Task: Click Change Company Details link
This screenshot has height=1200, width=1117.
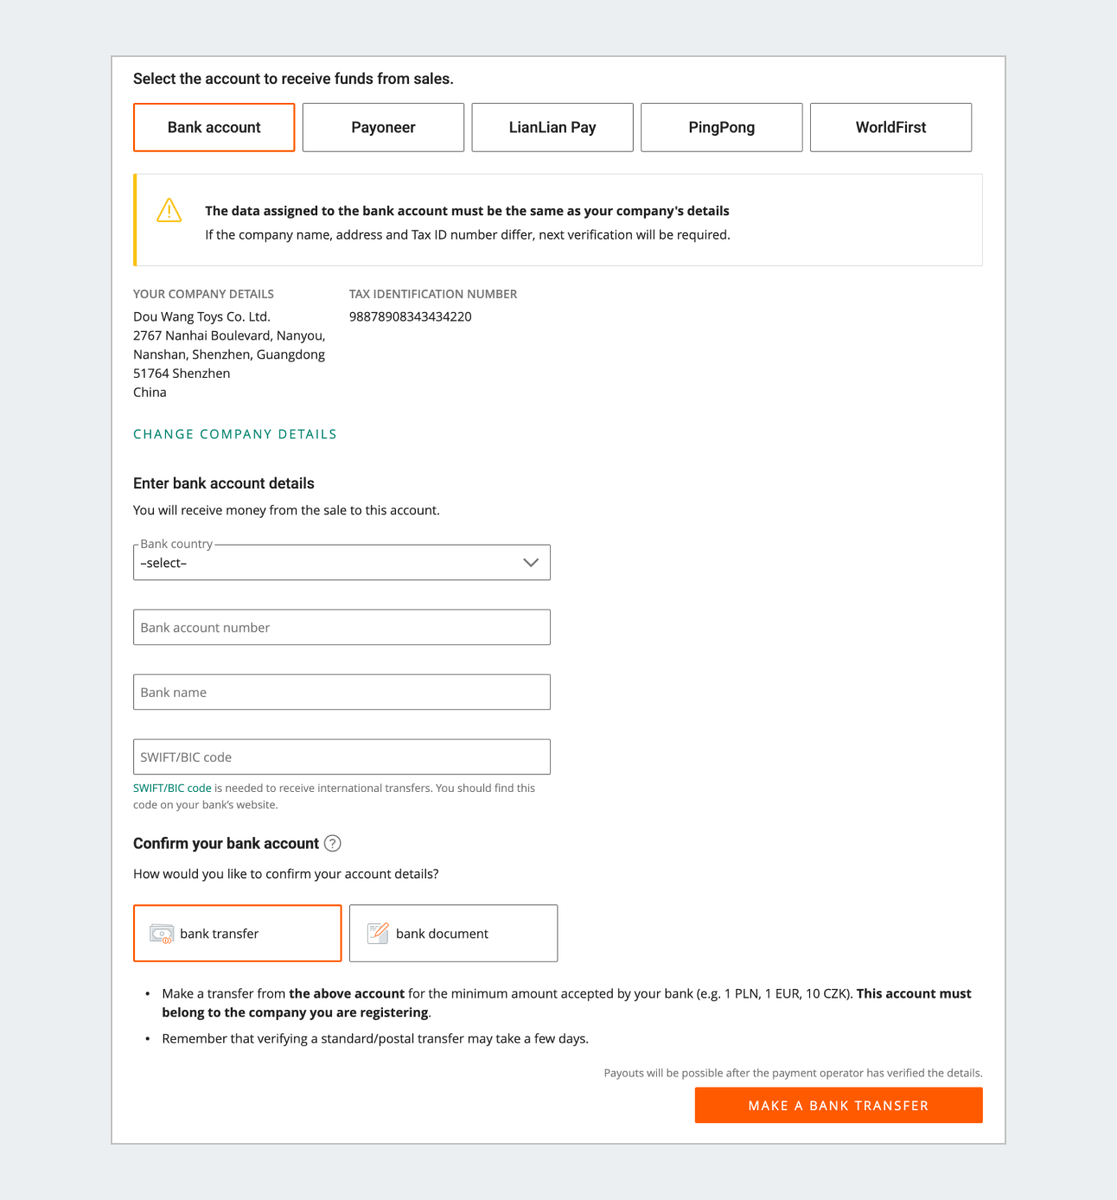Action: 235,434
